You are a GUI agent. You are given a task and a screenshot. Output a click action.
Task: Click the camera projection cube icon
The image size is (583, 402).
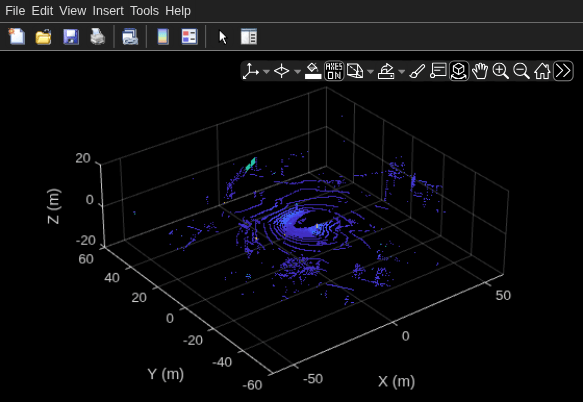click(355, 71)
